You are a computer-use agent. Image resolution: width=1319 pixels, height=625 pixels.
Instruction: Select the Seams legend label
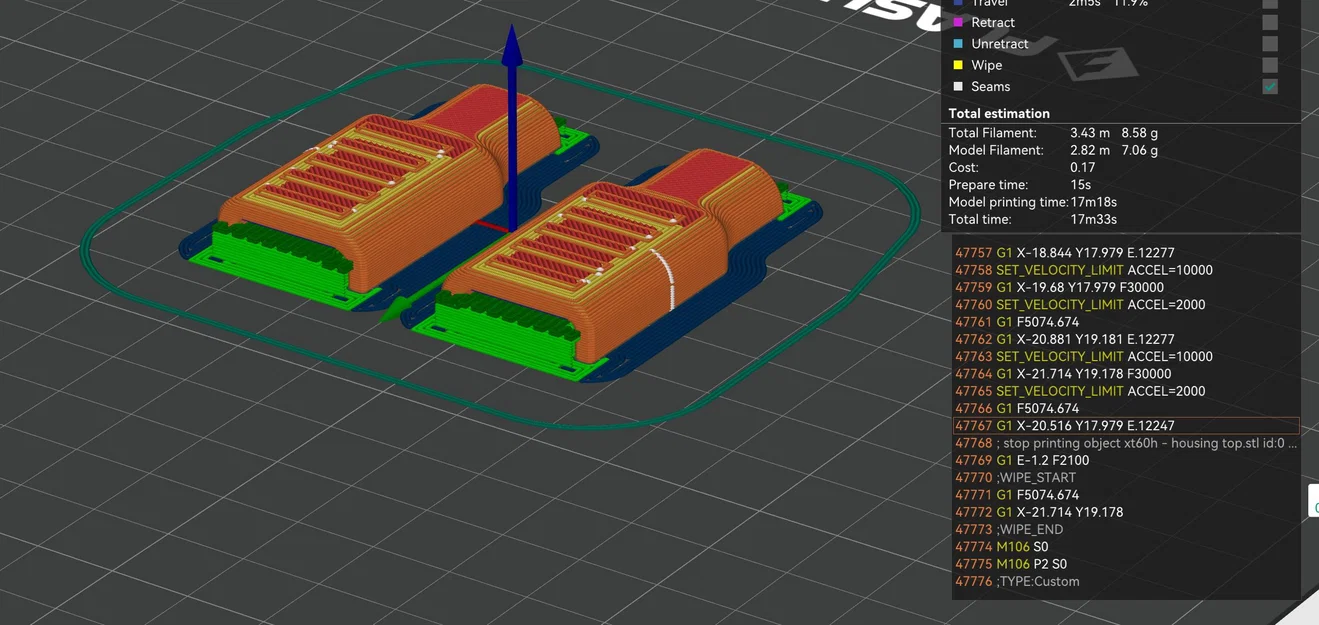(x=990, y=87)
